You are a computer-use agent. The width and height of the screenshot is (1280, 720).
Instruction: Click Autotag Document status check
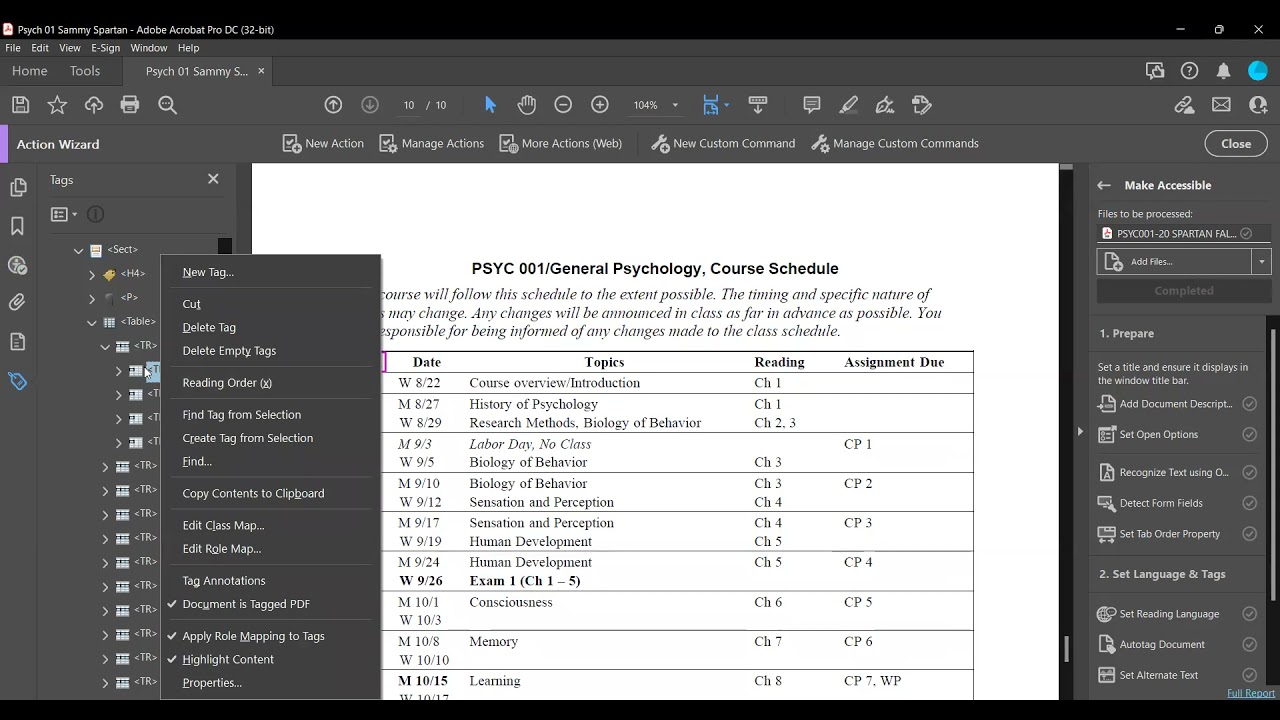[1249, 644]
